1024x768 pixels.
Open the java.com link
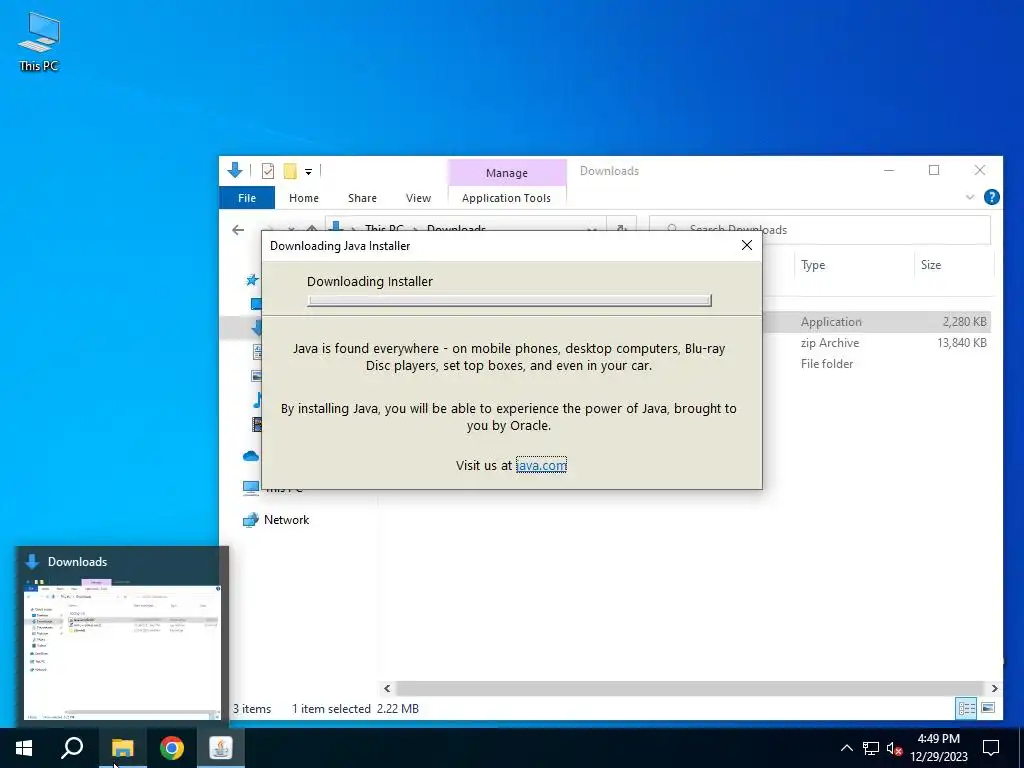[541, 465]
